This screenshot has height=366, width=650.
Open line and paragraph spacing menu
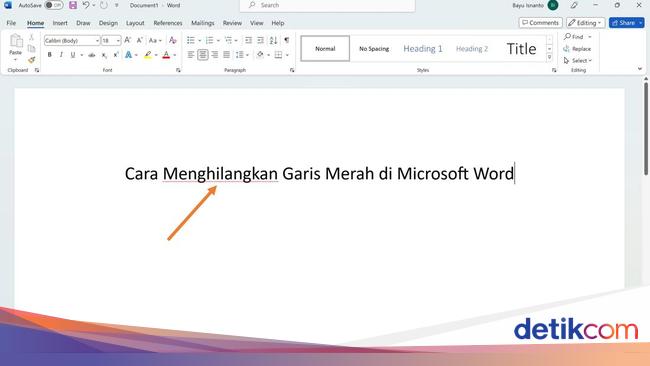[242, 55]
